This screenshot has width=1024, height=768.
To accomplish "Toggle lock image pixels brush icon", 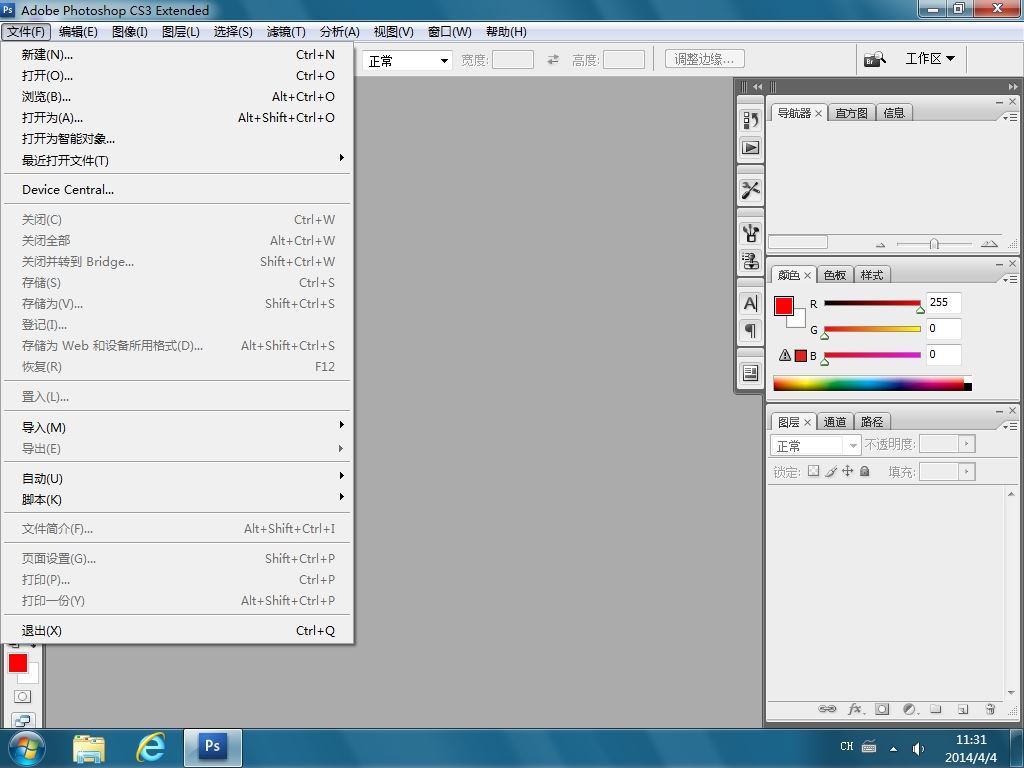I will pos(831,471).
